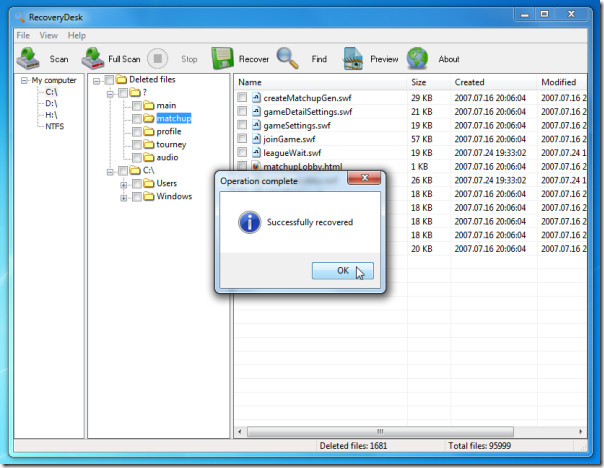The height and width of the screenshot is (468, 604).
Task: Click the file icon of gameDetailSettings.swf
Action: [x=256, y=112]
